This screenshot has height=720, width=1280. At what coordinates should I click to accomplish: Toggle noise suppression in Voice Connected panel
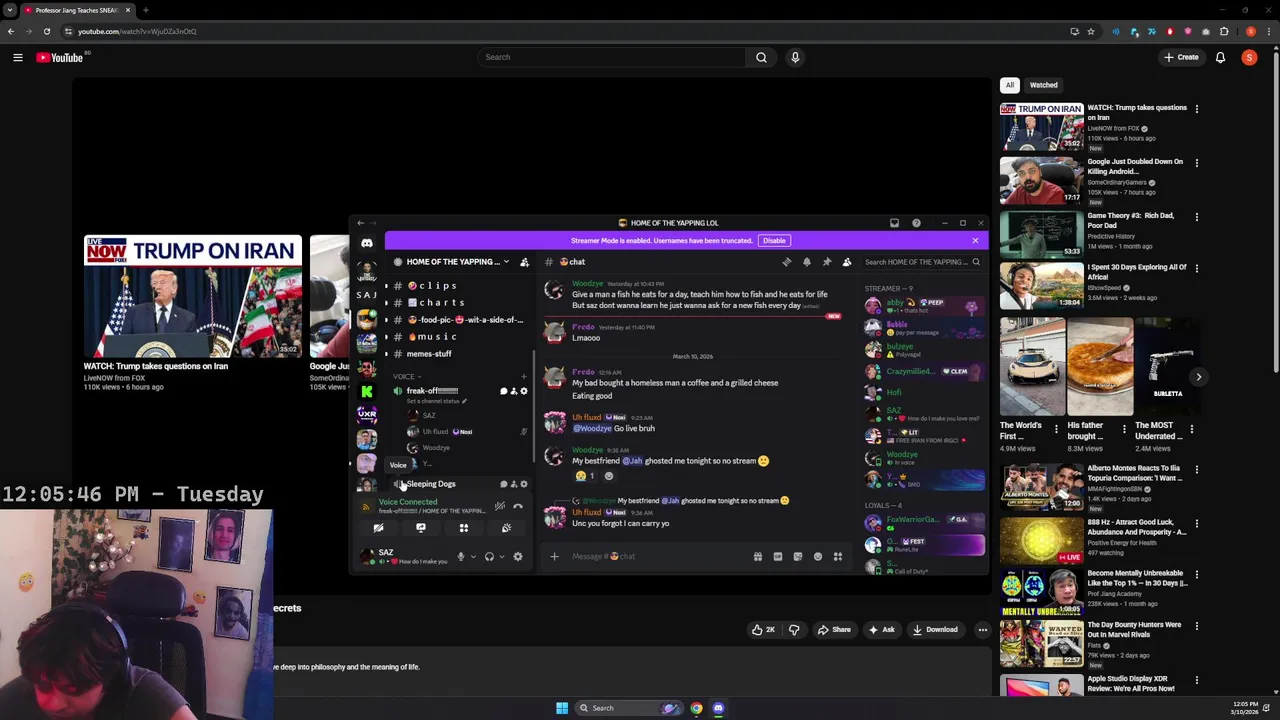click(499, 506)
